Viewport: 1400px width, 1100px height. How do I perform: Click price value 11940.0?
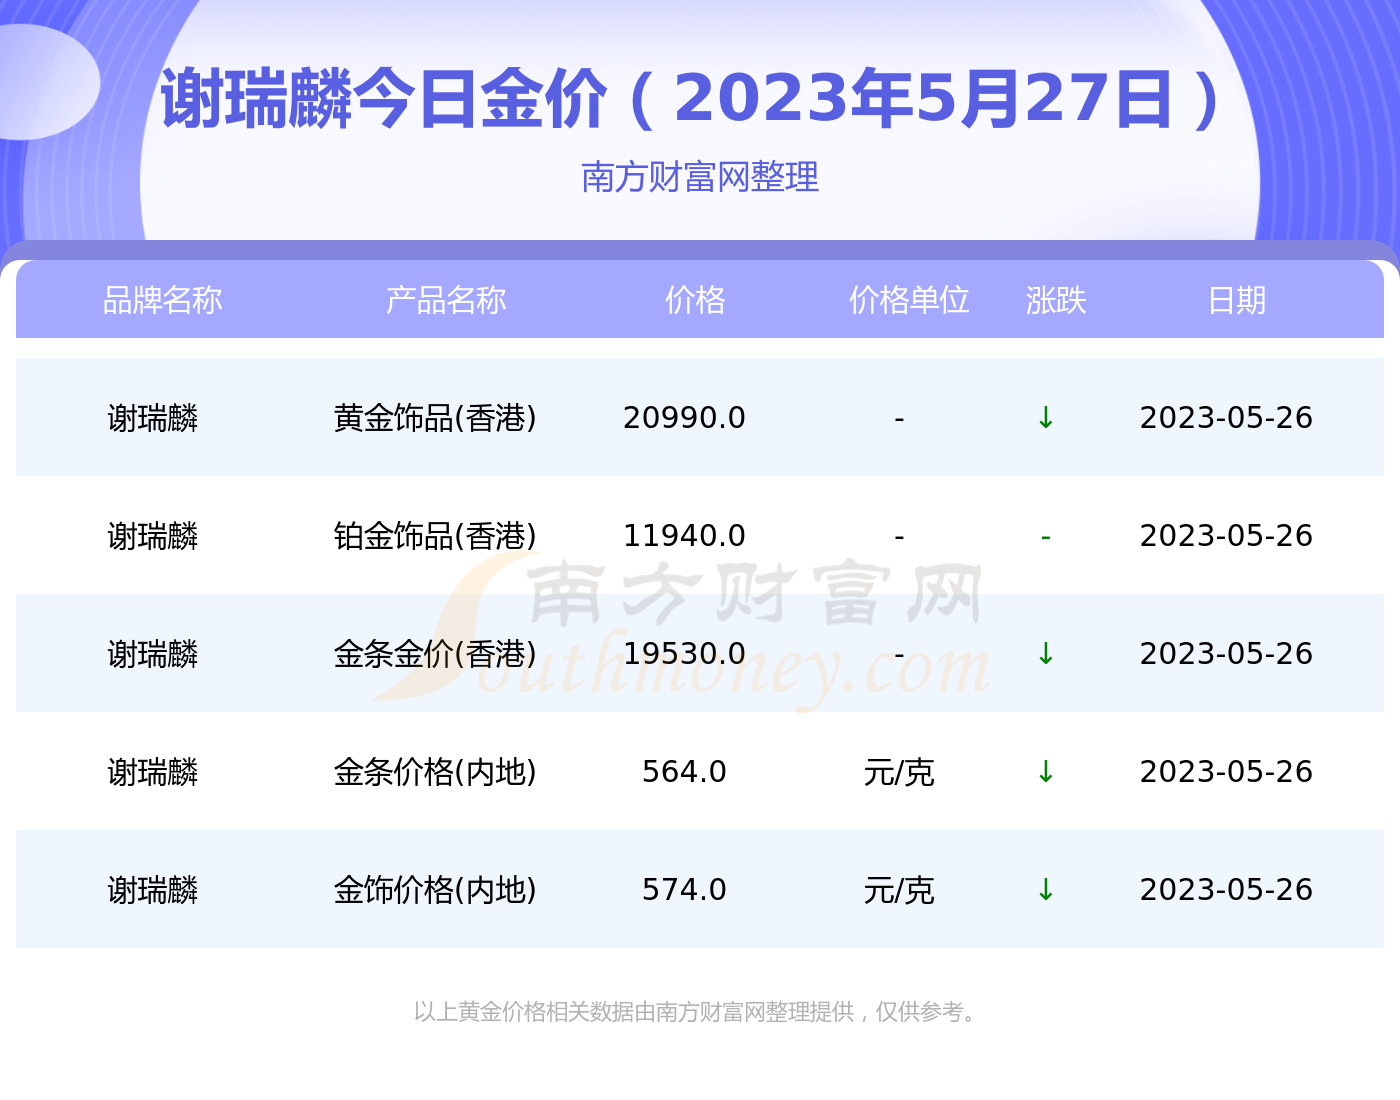[x=684, y=536]
